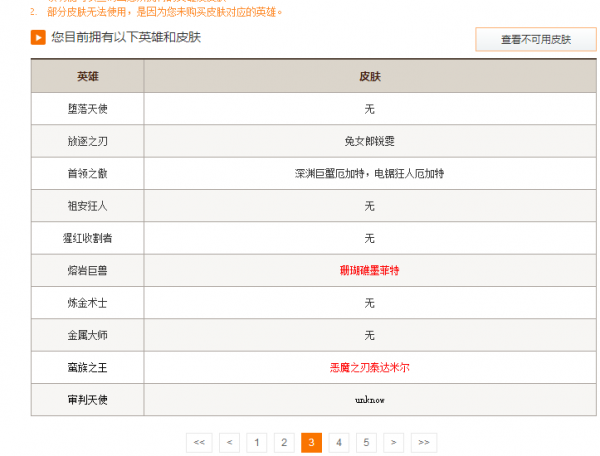The image size is (600, 456).
Task: Select hero cell 放逐之刃
Action: [88, 141]
